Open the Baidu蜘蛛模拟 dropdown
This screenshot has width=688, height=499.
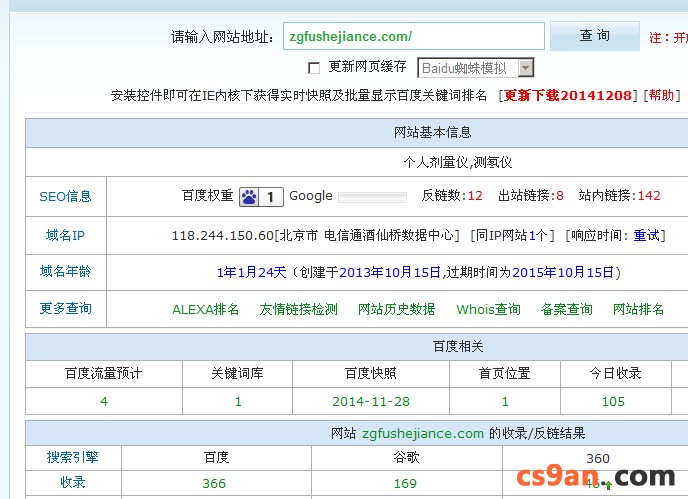[476, 68]
